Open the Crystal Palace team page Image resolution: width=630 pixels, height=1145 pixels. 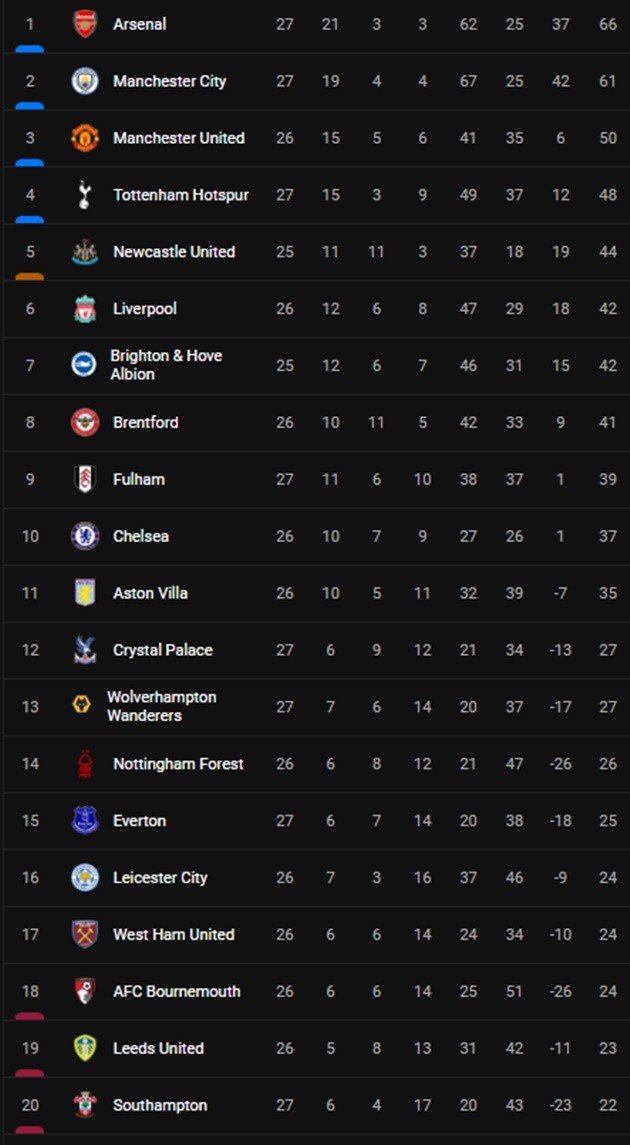point(162,650)
